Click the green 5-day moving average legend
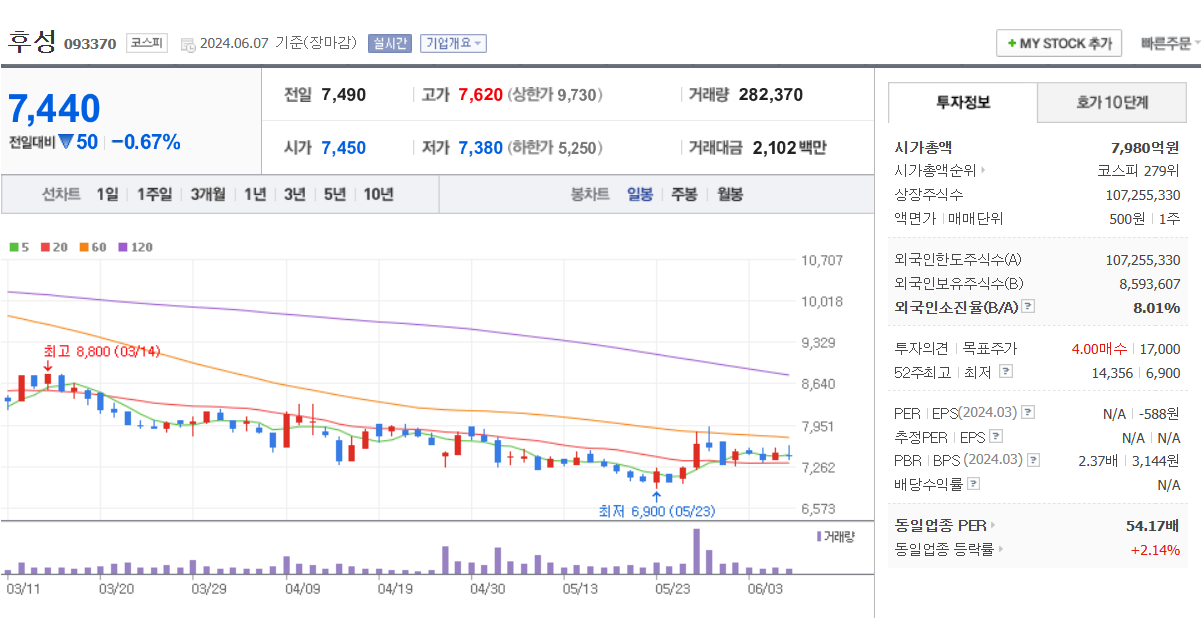Image resolution: width=1202 pixels, height=618 pixels. coord(19,246)
